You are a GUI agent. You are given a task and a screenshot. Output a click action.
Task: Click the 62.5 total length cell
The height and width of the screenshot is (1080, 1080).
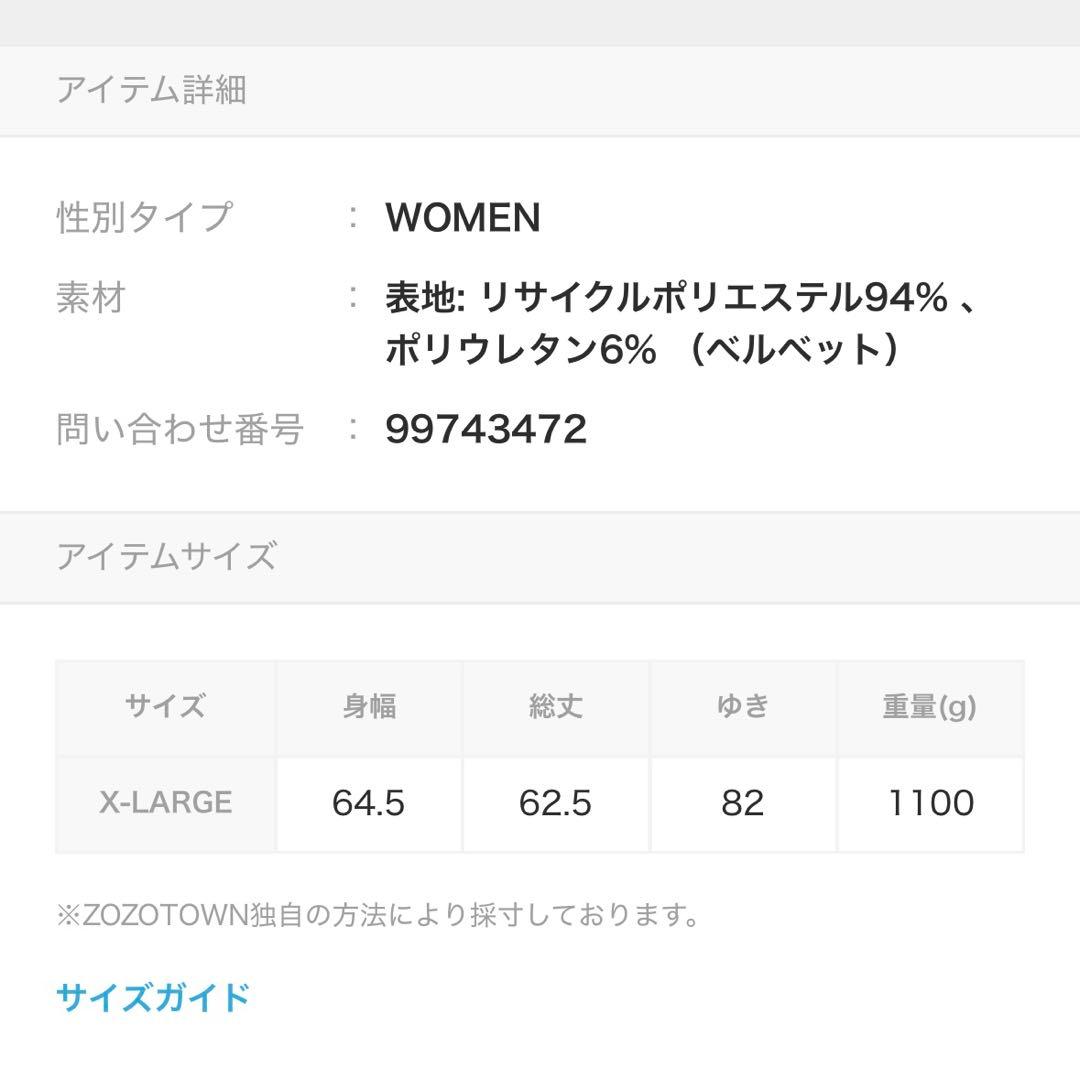[x=556, y=803]
